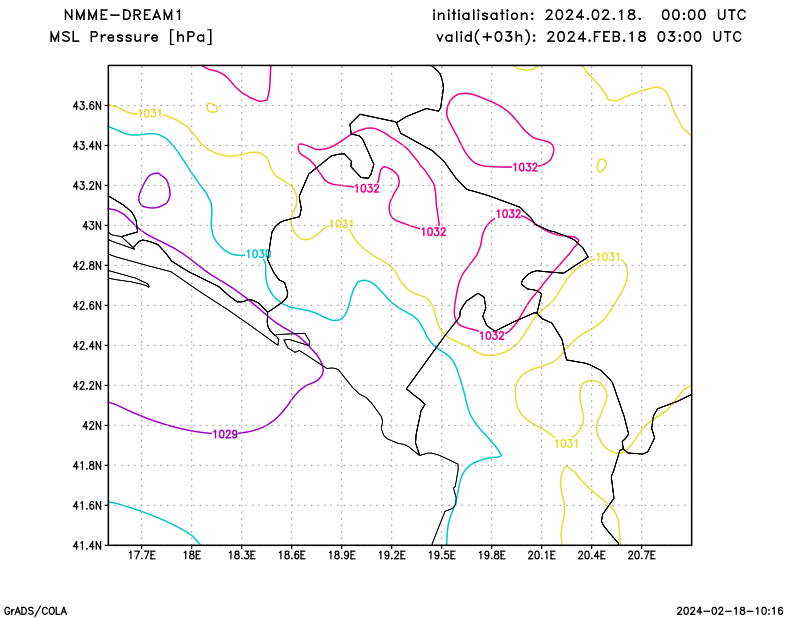The image size is (800, 618).
Task: Click the 18.9E longitude label
Action: 341,556
